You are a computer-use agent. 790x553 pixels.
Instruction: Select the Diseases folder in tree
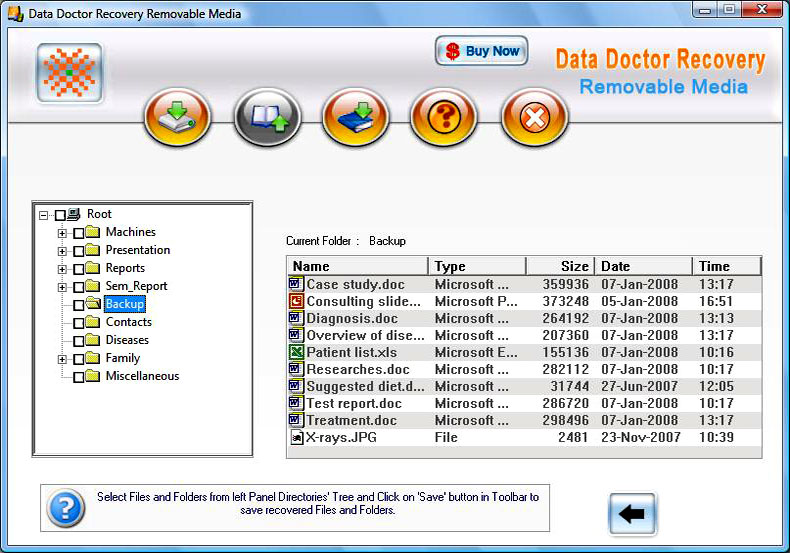(127, 340)
